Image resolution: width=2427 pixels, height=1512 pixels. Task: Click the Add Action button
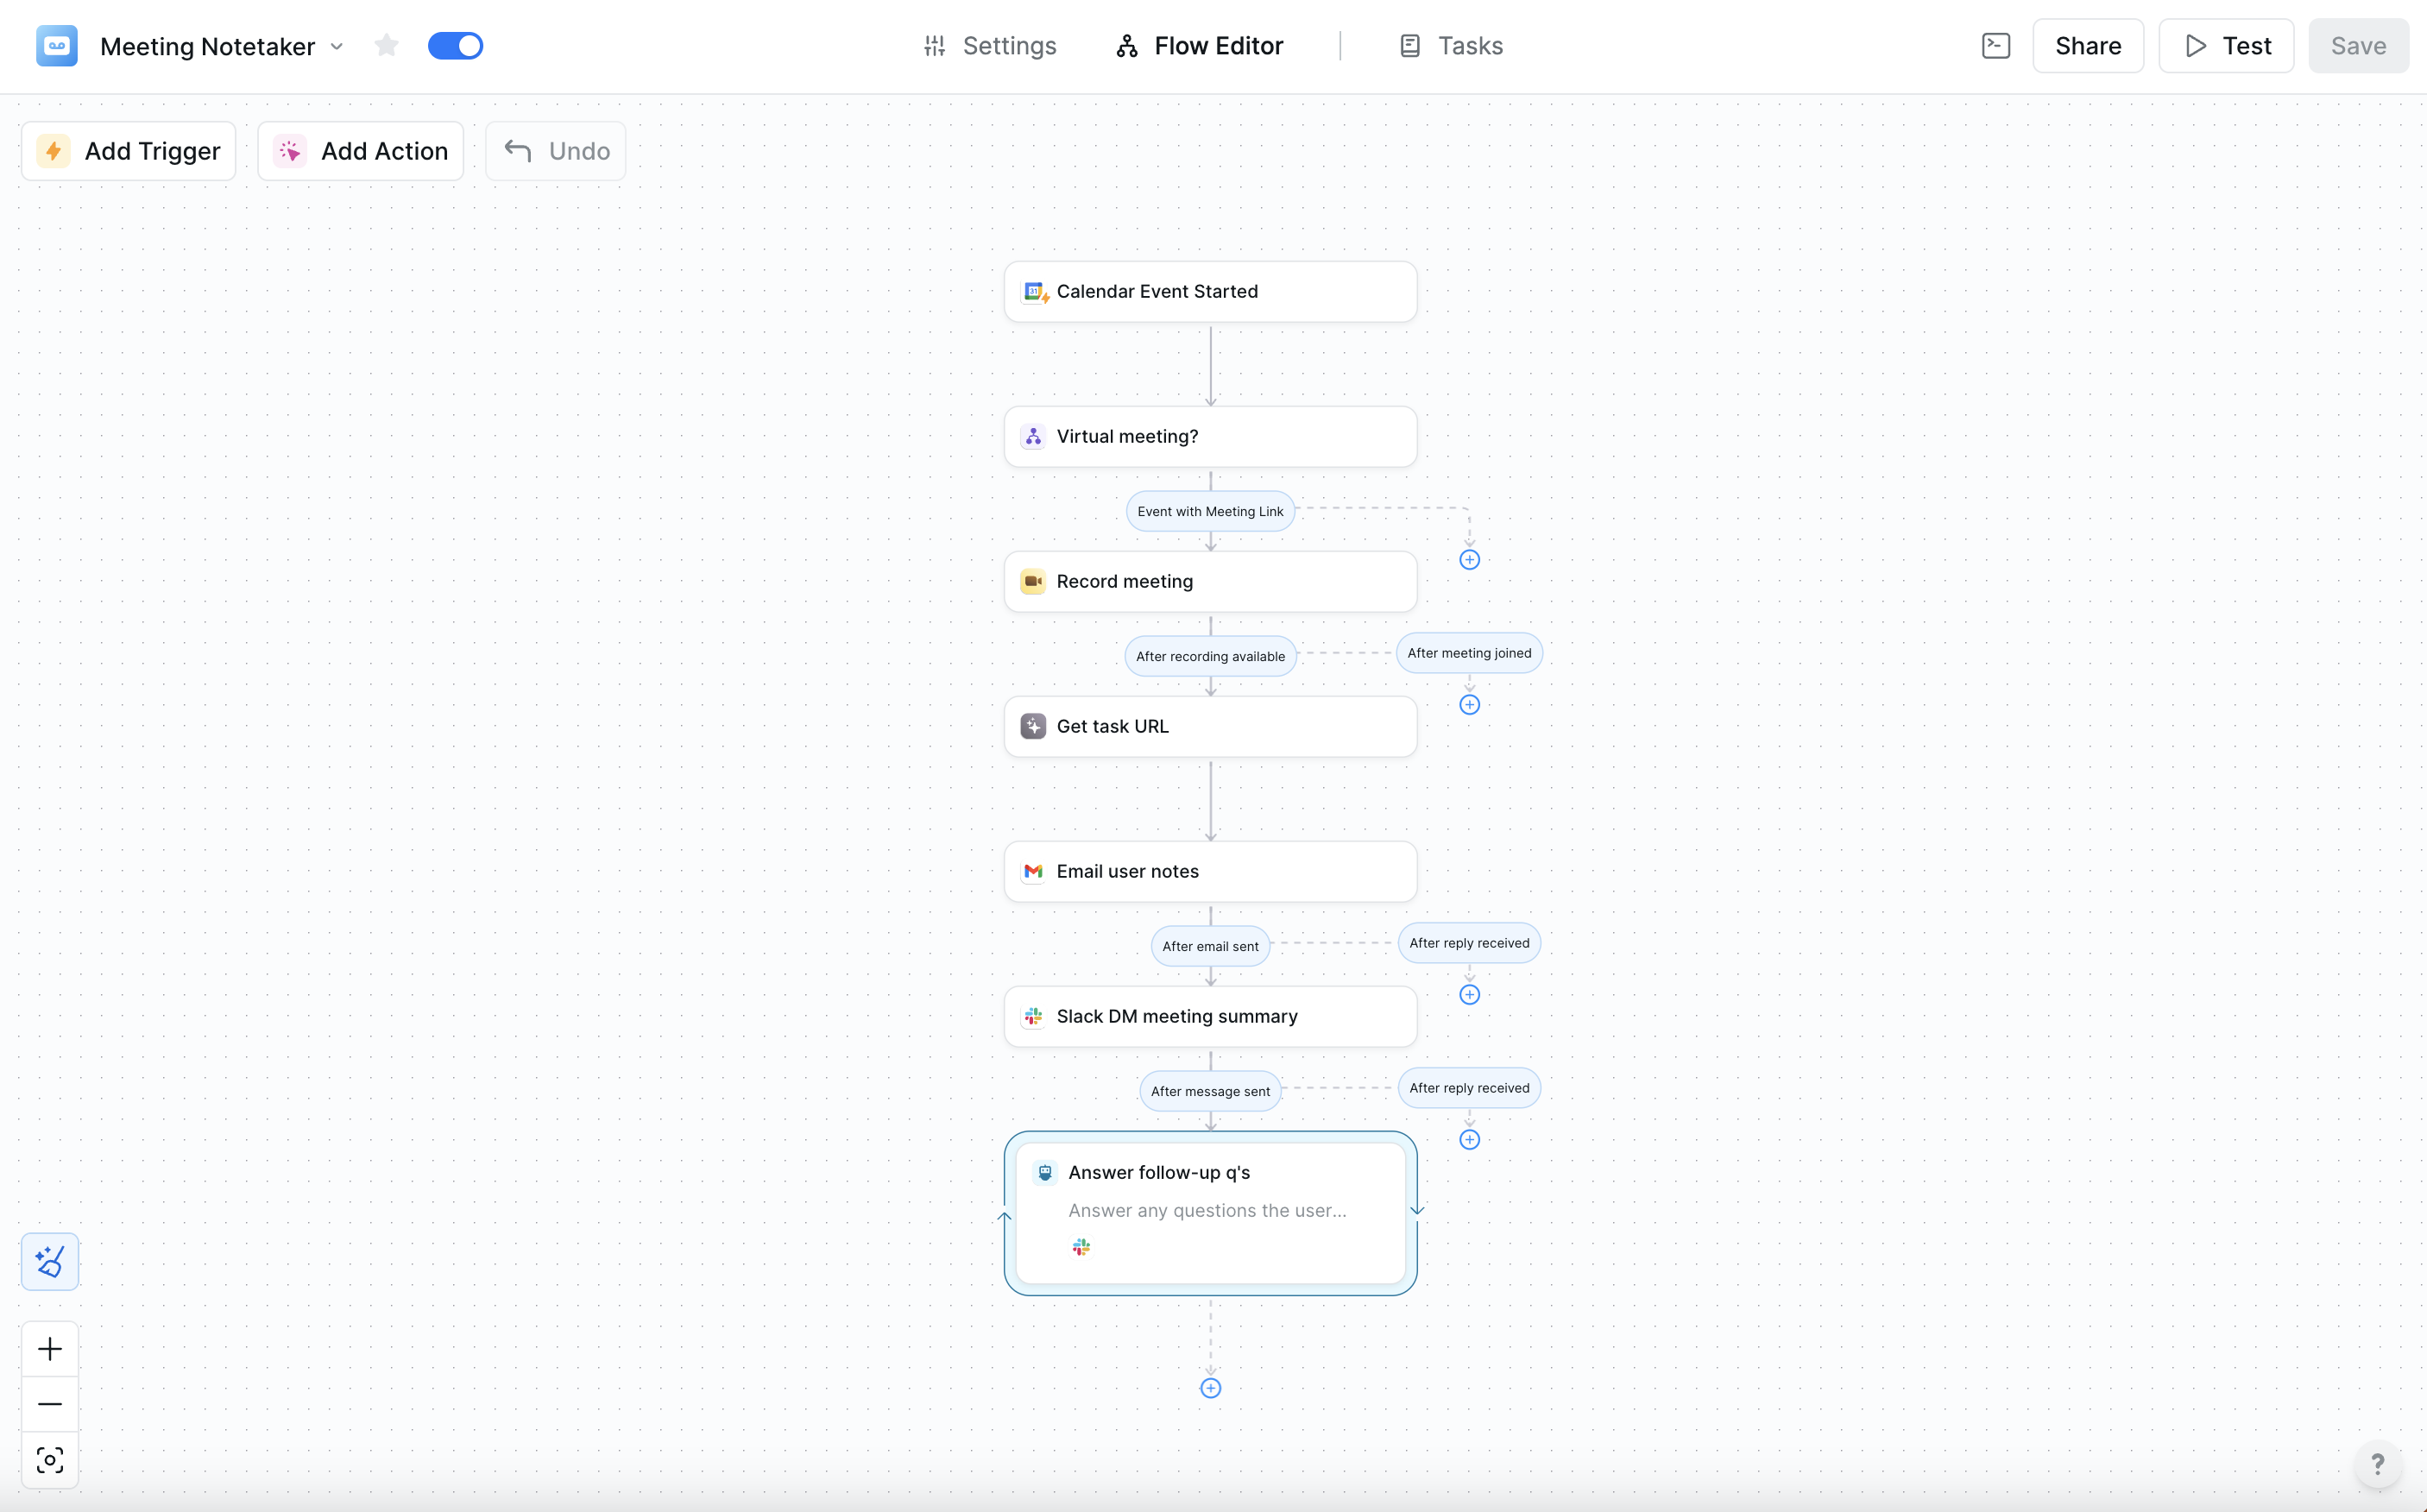360,151
